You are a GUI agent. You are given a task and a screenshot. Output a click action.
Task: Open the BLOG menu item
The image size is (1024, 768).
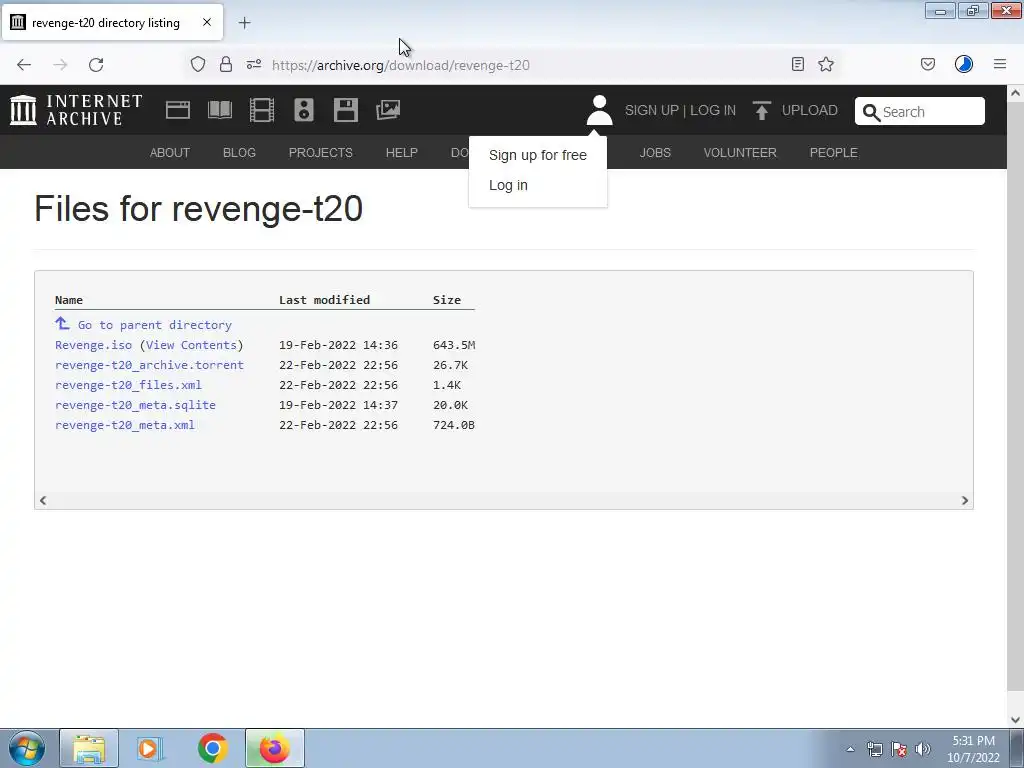coord(239,152)
